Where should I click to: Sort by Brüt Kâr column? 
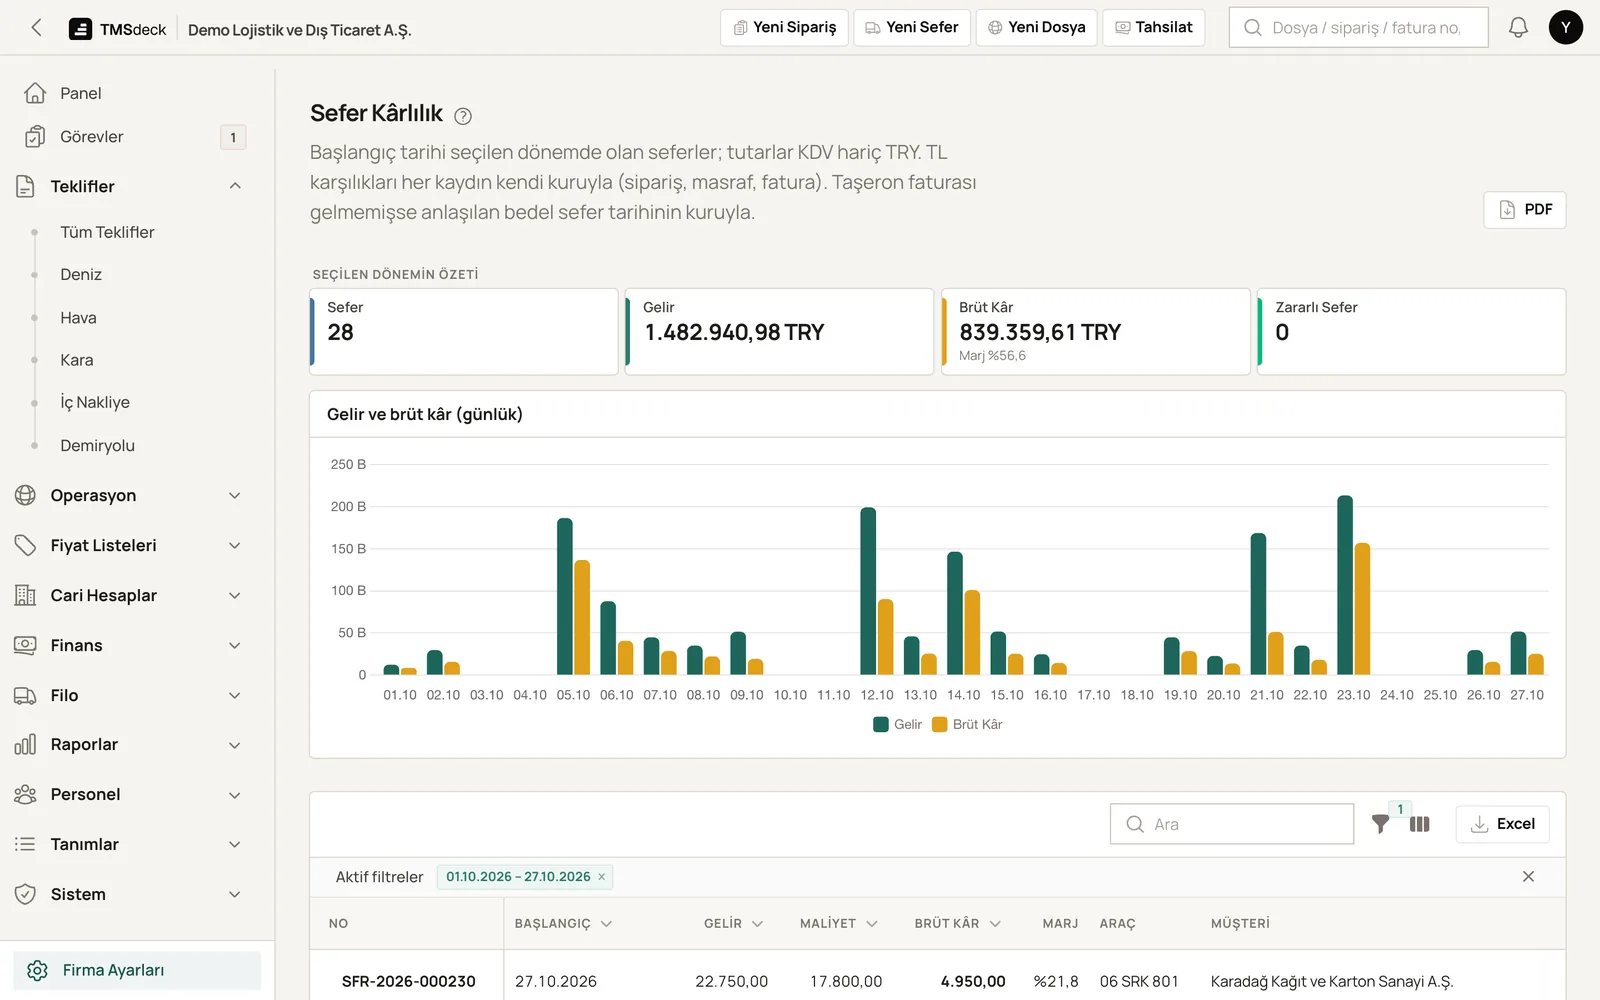pyautogui.click(x=957, y=923)
